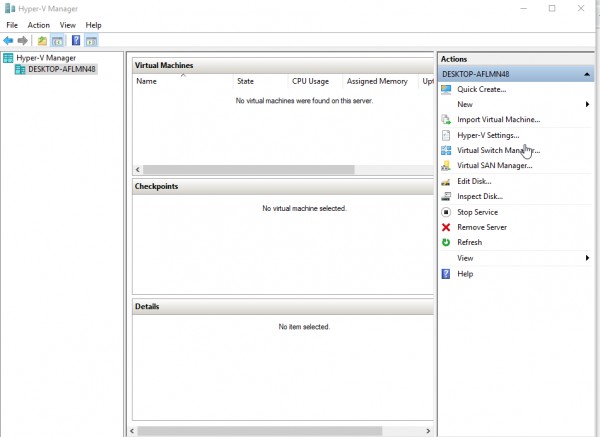The height and width of the screenshot is (437, 600).
Task: Click the DESKTOP-AFLMN48 server tree icon
Action: (x=20, y=69)
